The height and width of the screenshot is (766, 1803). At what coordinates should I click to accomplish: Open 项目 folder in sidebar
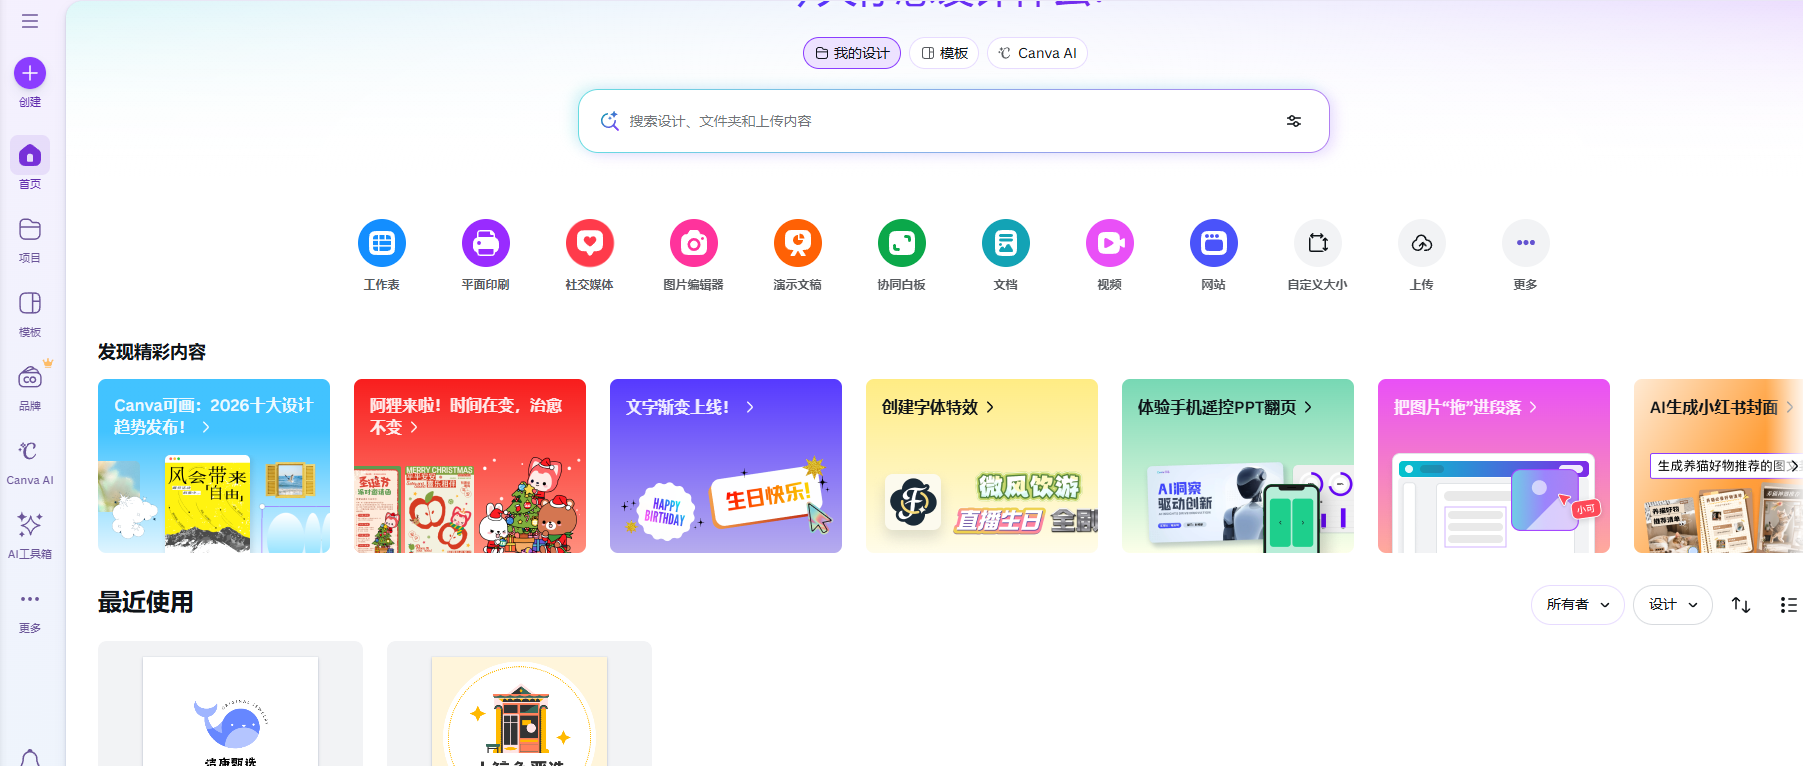pyautogui.click(x=30, y=239)
